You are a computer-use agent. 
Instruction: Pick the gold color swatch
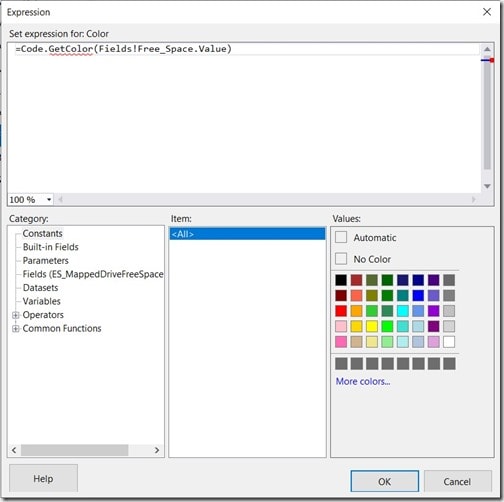[x=356, y=326]
